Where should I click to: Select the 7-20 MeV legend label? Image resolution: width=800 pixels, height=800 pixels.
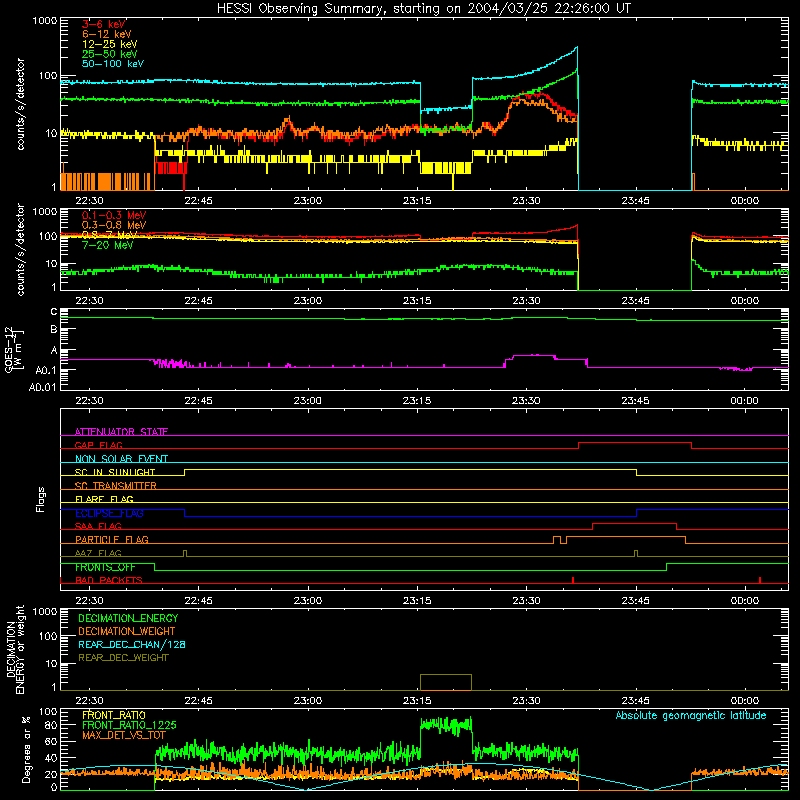tap(107, 245)
